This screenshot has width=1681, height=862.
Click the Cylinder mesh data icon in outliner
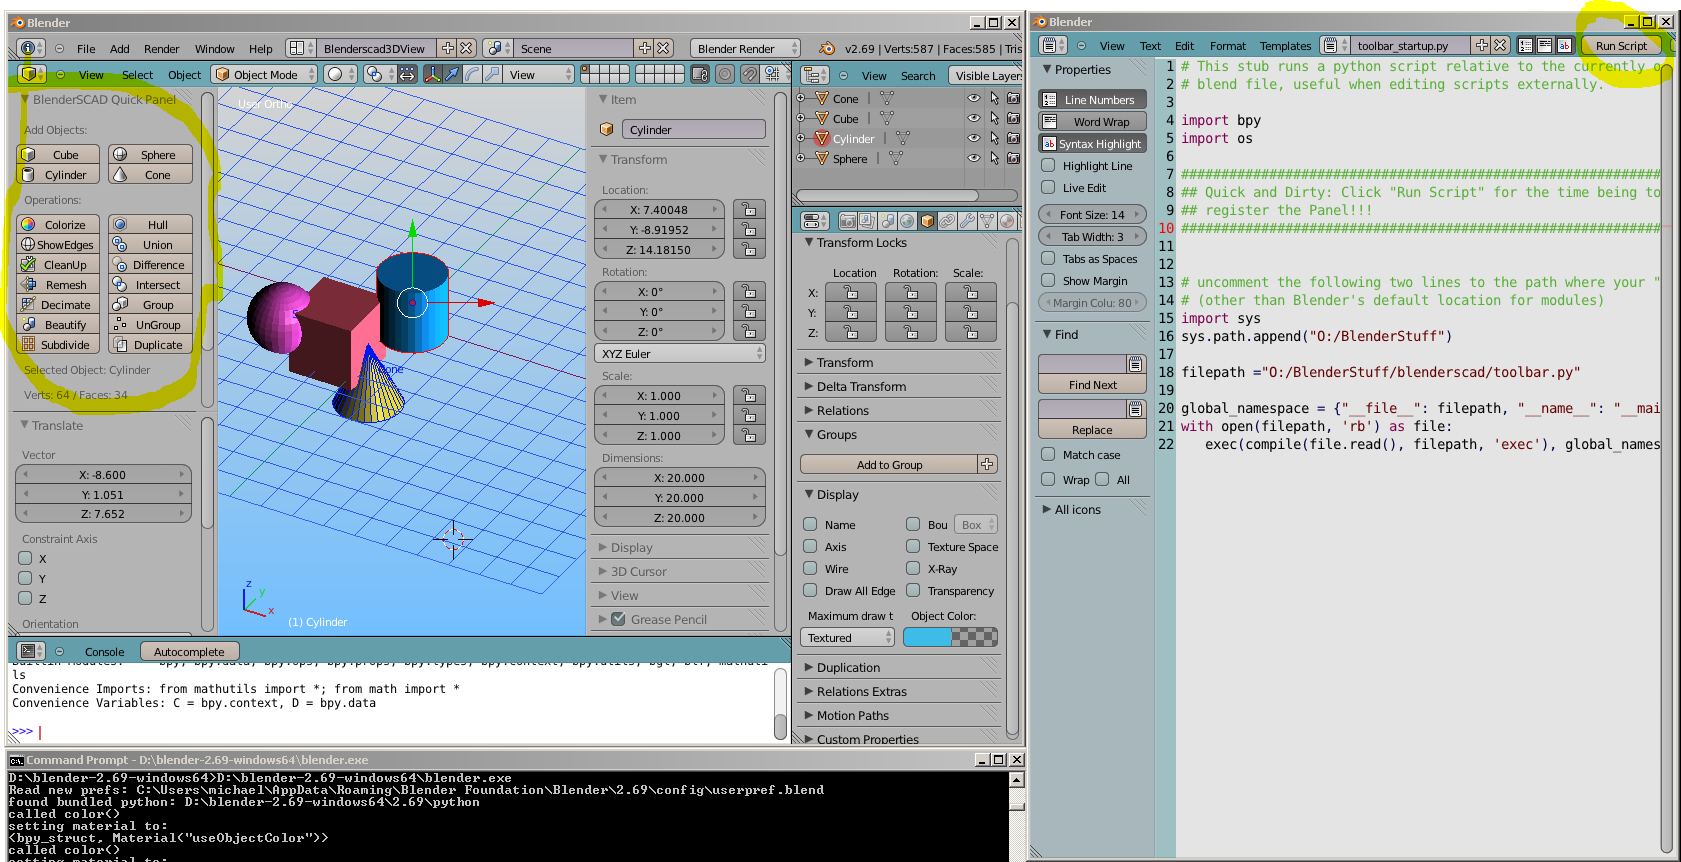(903, 138)
